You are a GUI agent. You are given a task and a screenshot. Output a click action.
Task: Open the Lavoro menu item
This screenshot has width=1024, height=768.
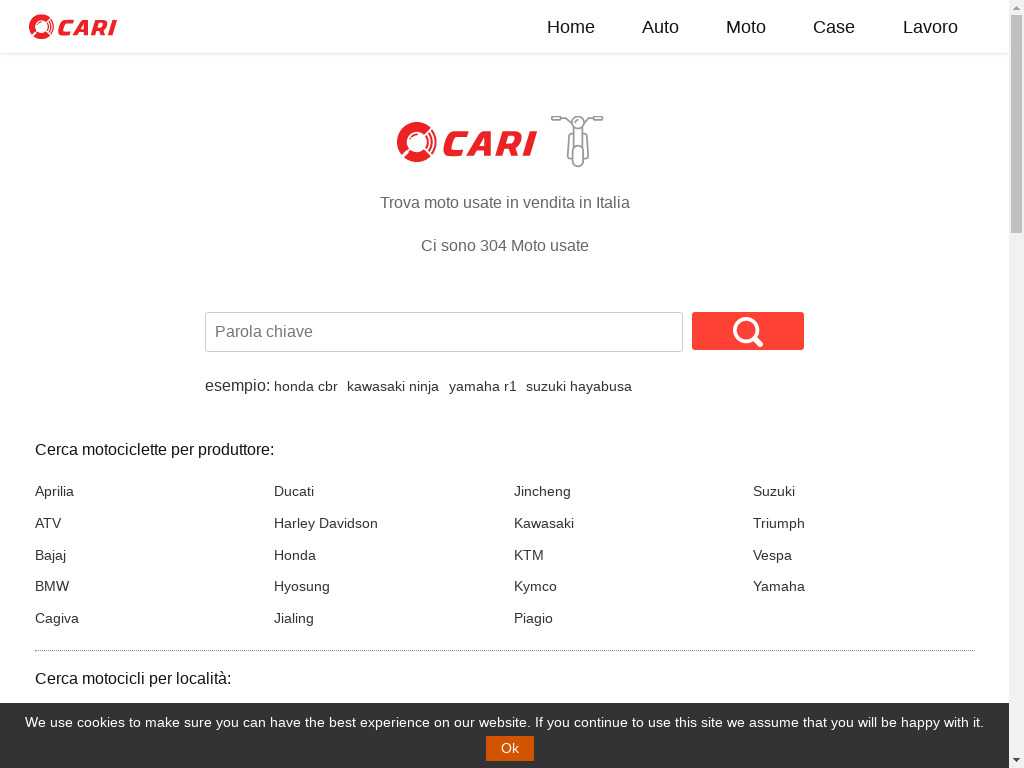[930, 27]
